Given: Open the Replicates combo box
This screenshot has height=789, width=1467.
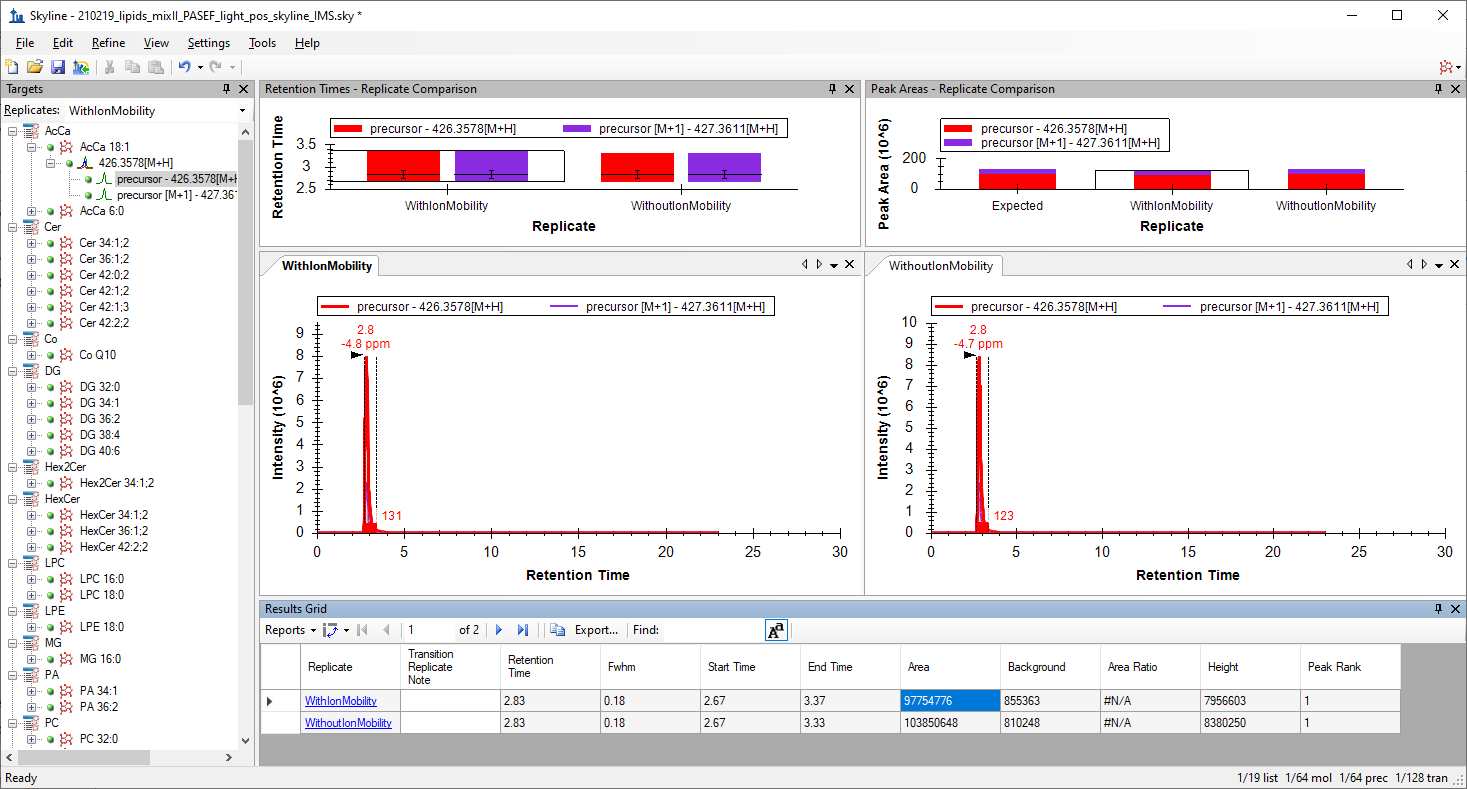Looking at the screenshot, I should (155, 111).
